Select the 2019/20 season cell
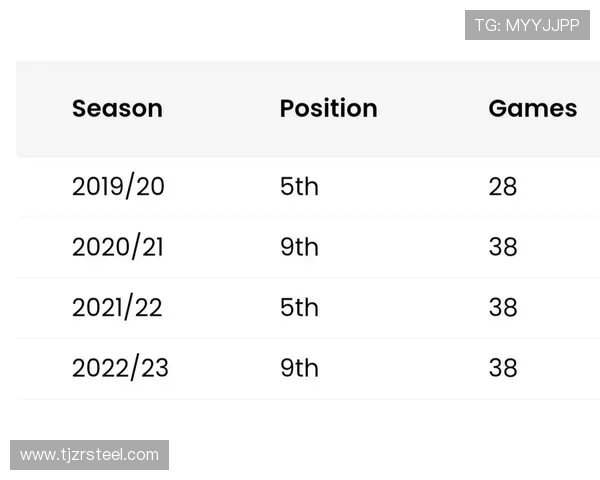Screen dimensions: 600x480 [x=118, y=186]
